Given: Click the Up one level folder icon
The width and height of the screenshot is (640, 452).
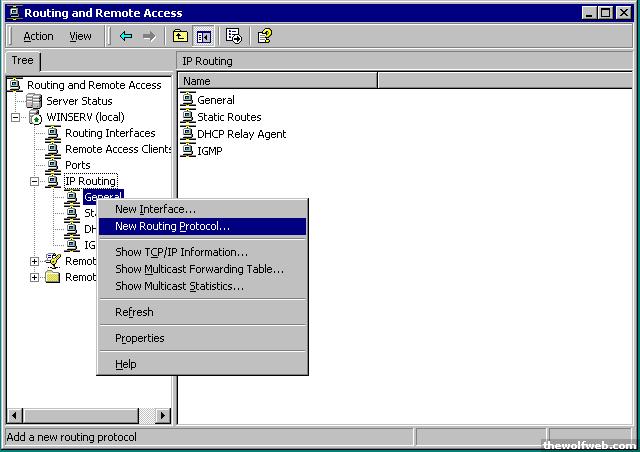Looking at the screenshot, I should tap(180, 36).
